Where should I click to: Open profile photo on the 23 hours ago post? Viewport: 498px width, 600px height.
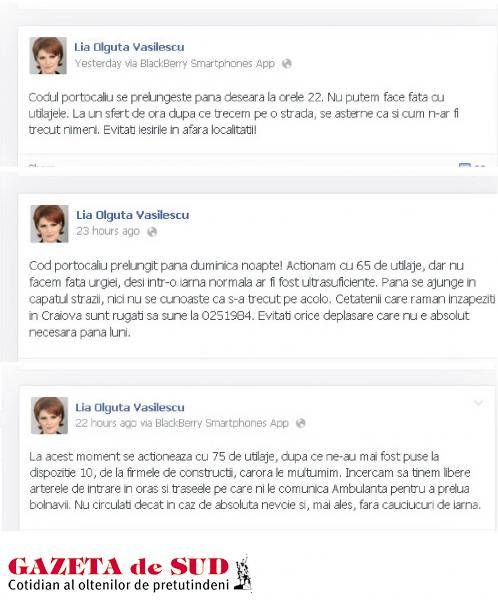(49, 224)
